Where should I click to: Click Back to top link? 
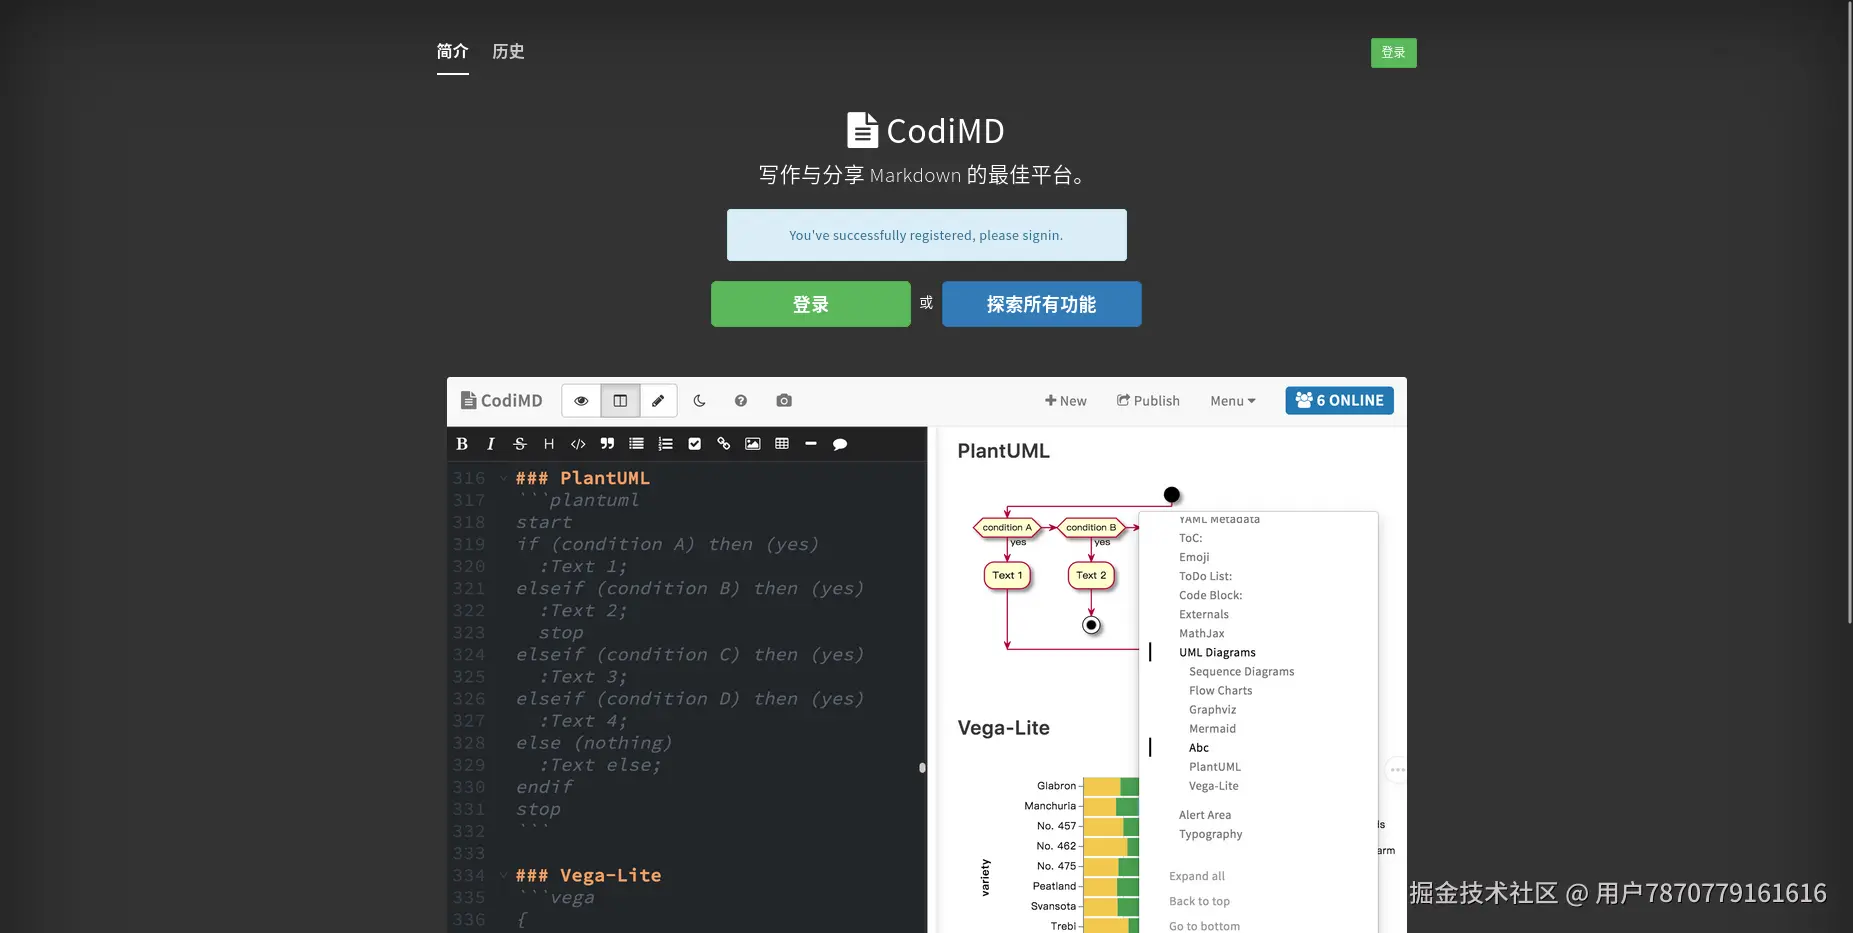point(1200,901)
